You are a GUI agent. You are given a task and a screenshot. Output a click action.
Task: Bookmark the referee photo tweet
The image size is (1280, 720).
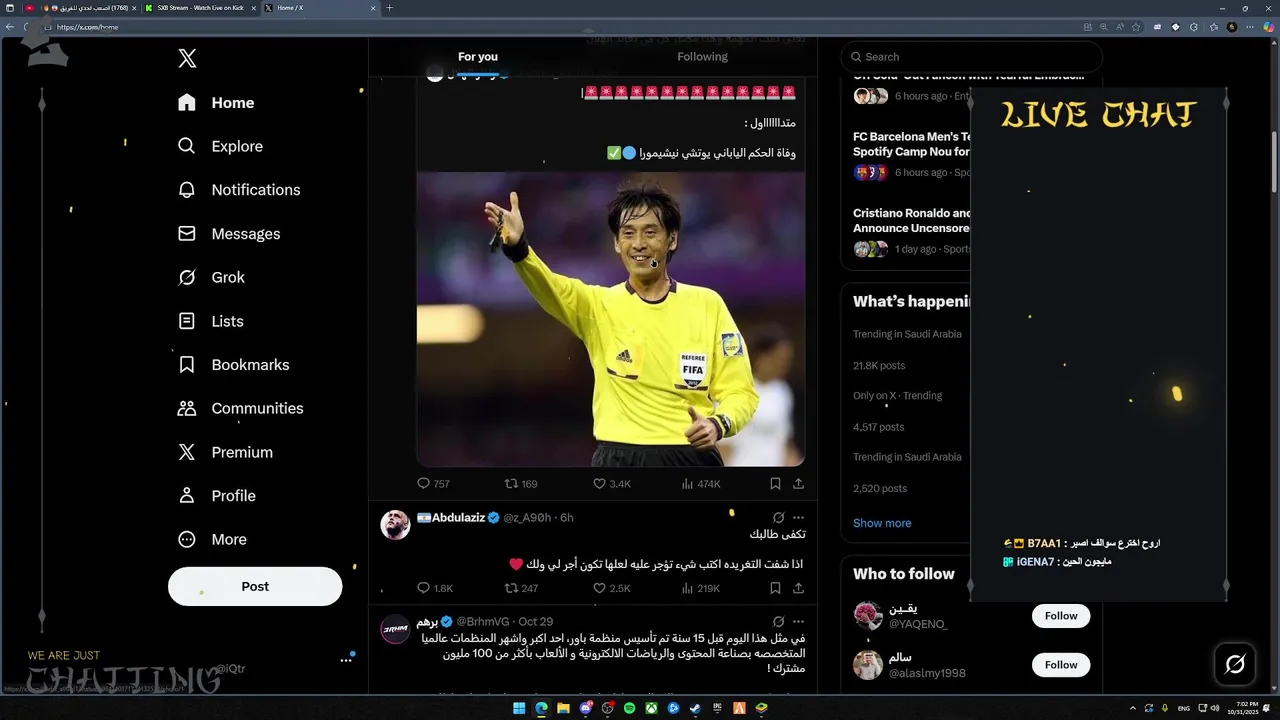(775, 484)
